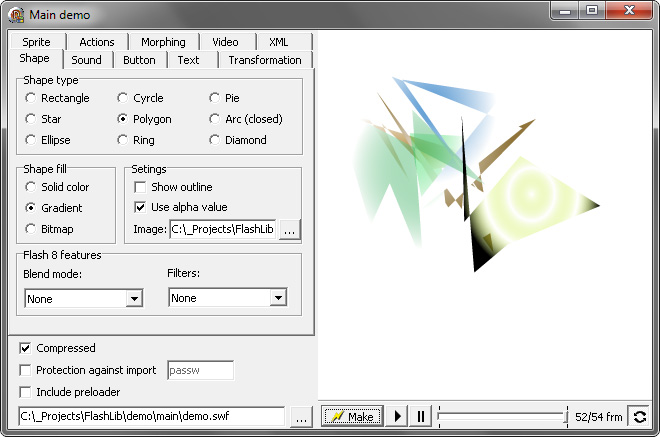Open the Video tab
Image resolution: width=660 pixels, height=437 pixels.
point(226,42)
